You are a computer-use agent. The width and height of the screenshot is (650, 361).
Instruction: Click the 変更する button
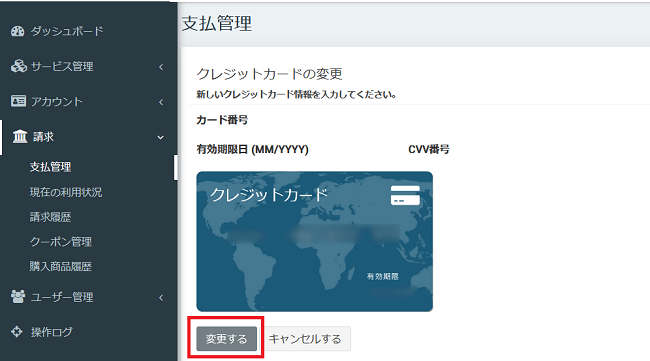(226, 339)
